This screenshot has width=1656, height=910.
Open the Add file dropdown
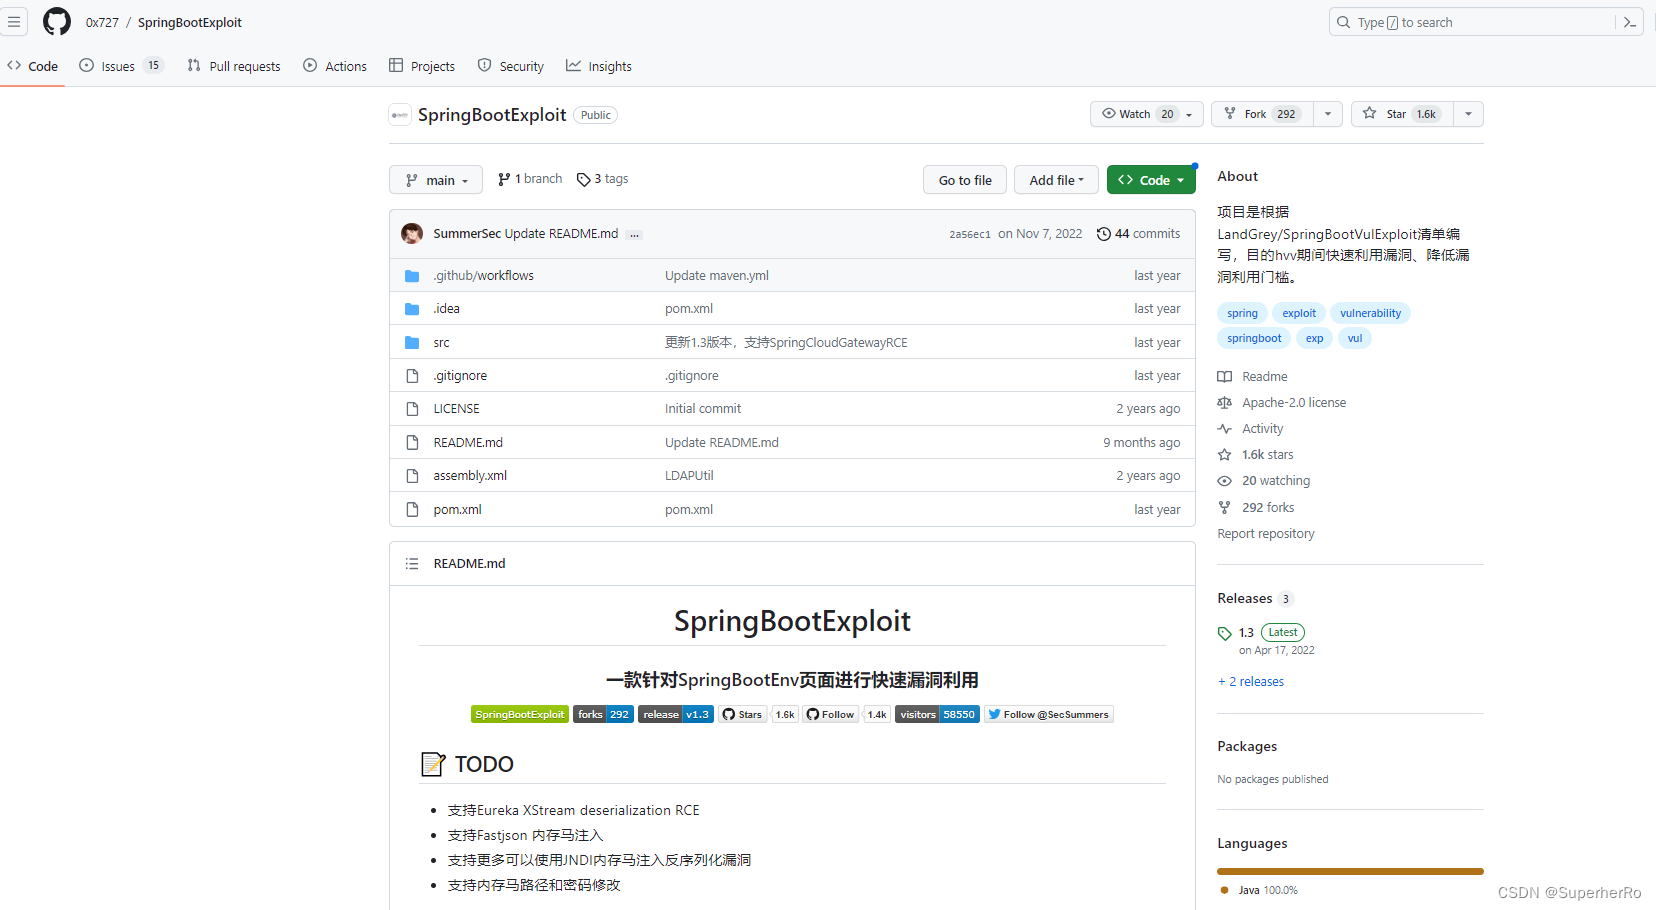click(x=1055, y=179)
